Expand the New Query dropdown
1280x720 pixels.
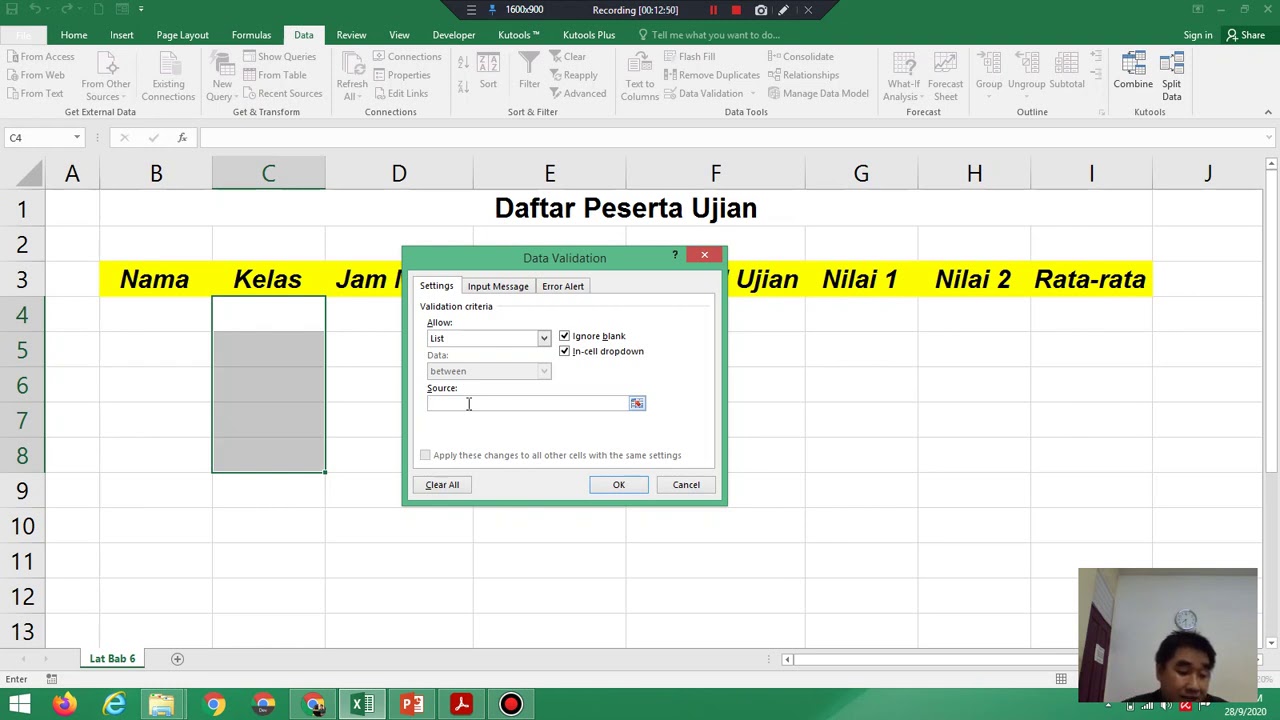click(x=221, y=90)
